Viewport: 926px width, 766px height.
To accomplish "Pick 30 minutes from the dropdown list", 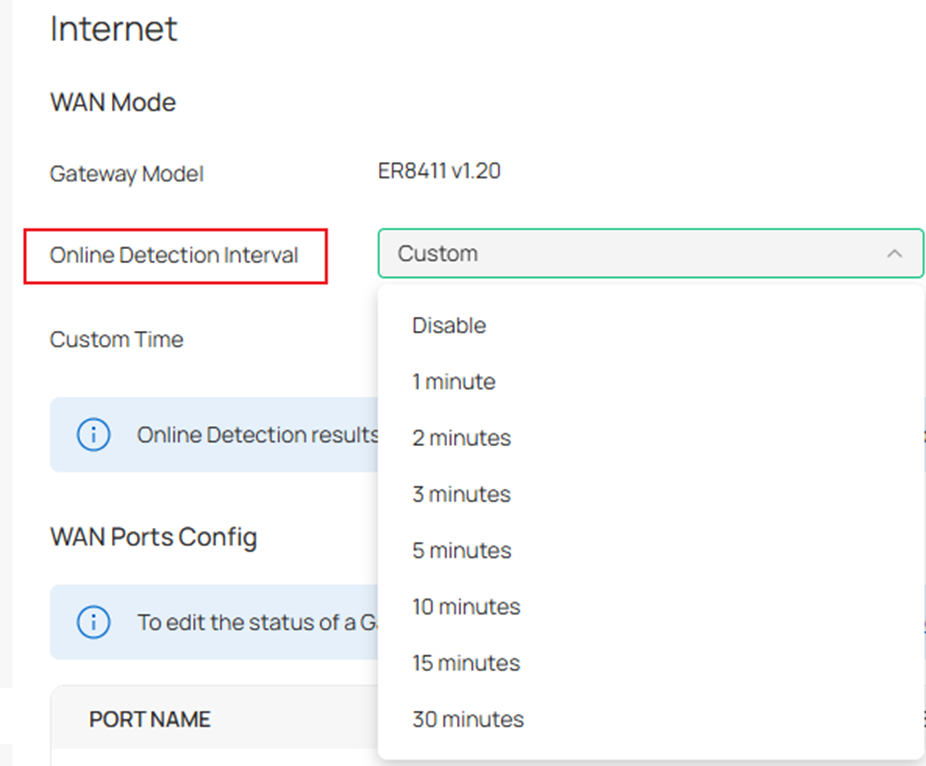I will pyautogui.click(x=467, y=718).
